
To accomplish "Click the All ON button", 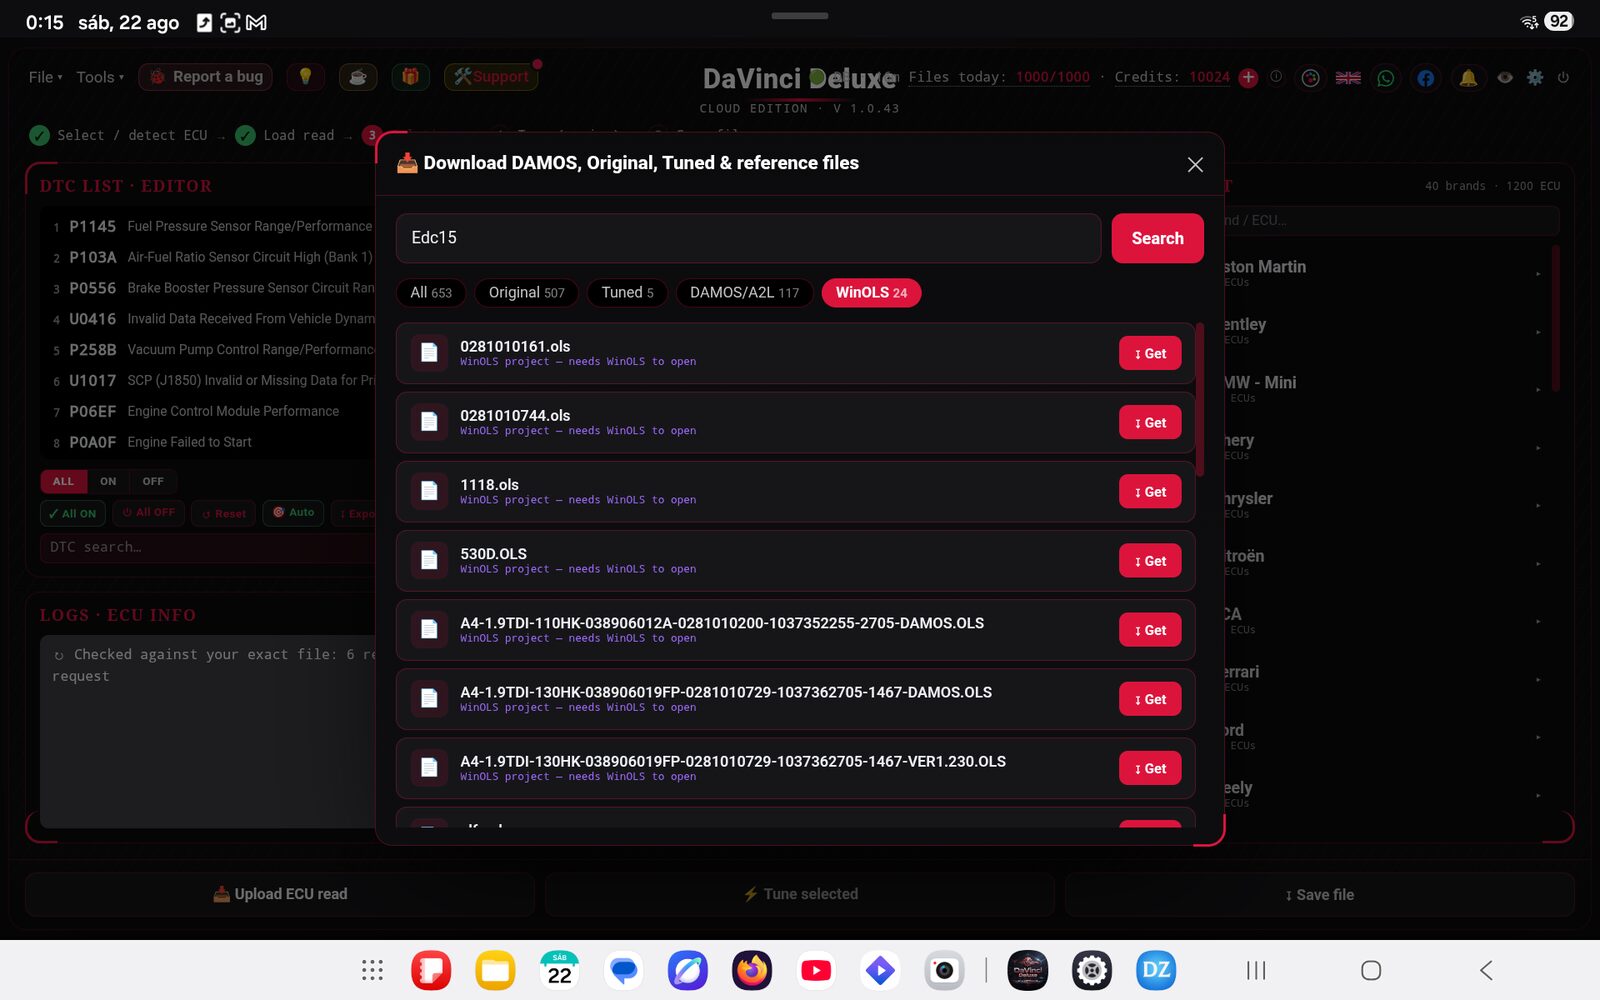I will click(x=72, y=513).
